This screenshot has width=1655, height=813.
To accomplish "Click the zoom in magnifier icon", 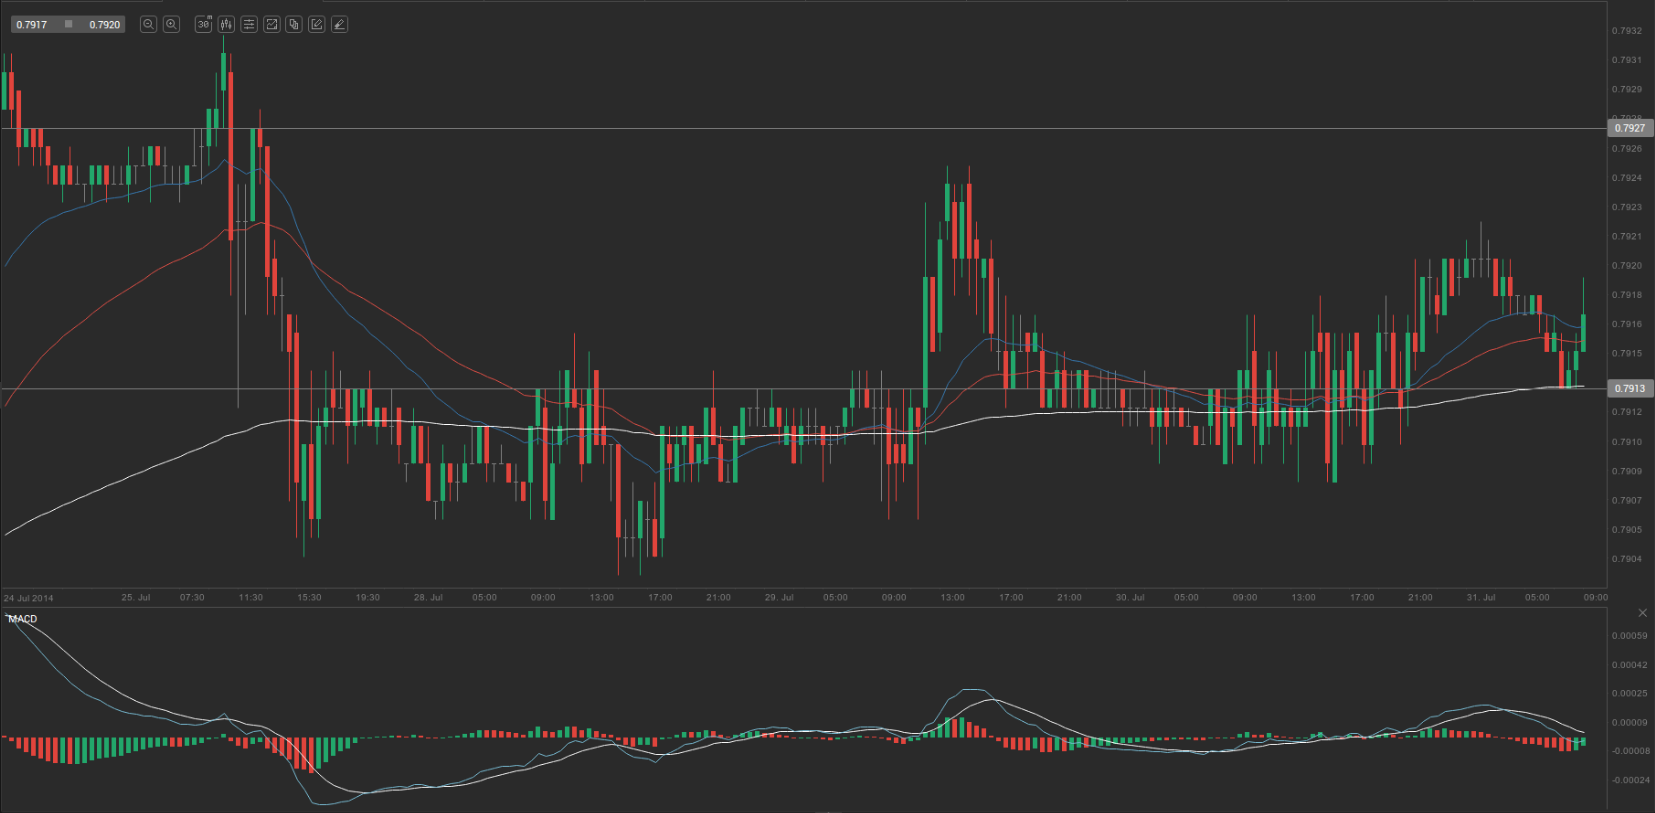I will click(171, 24).
